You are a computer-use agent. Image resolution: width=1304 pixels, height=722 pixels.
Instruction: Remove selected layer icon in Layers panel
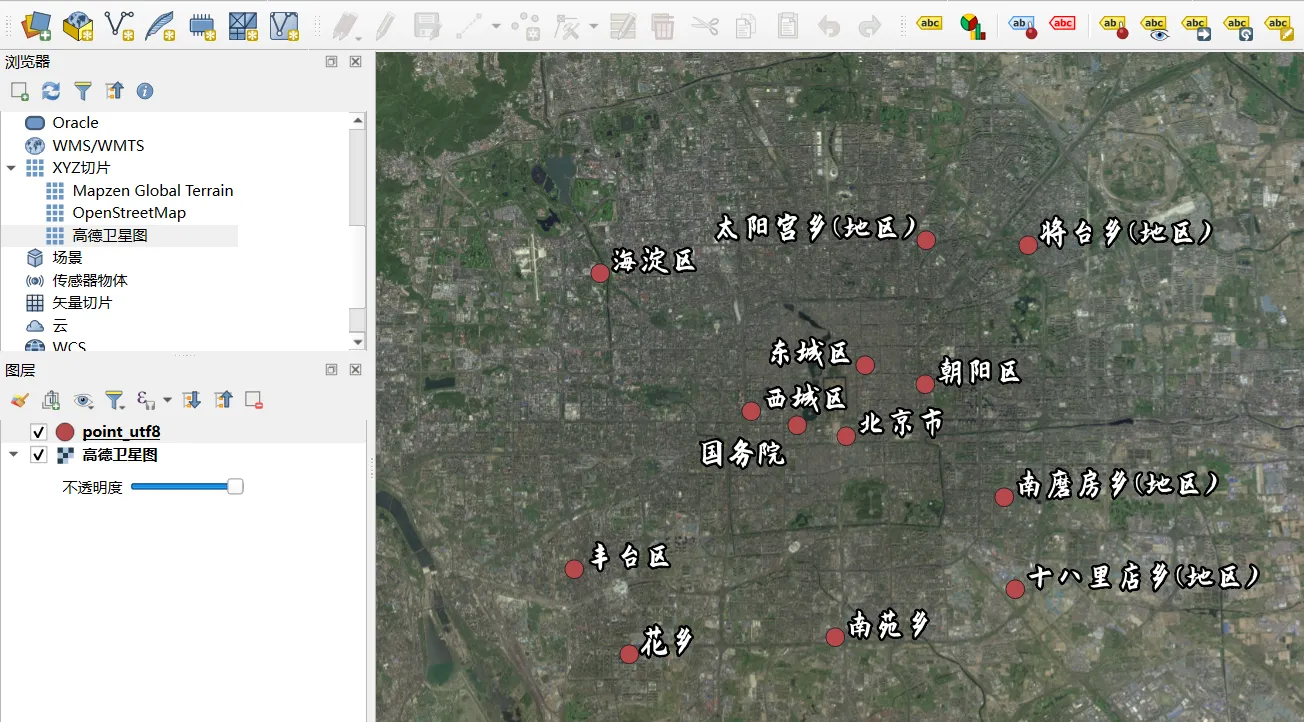click(x=254, y=400)
